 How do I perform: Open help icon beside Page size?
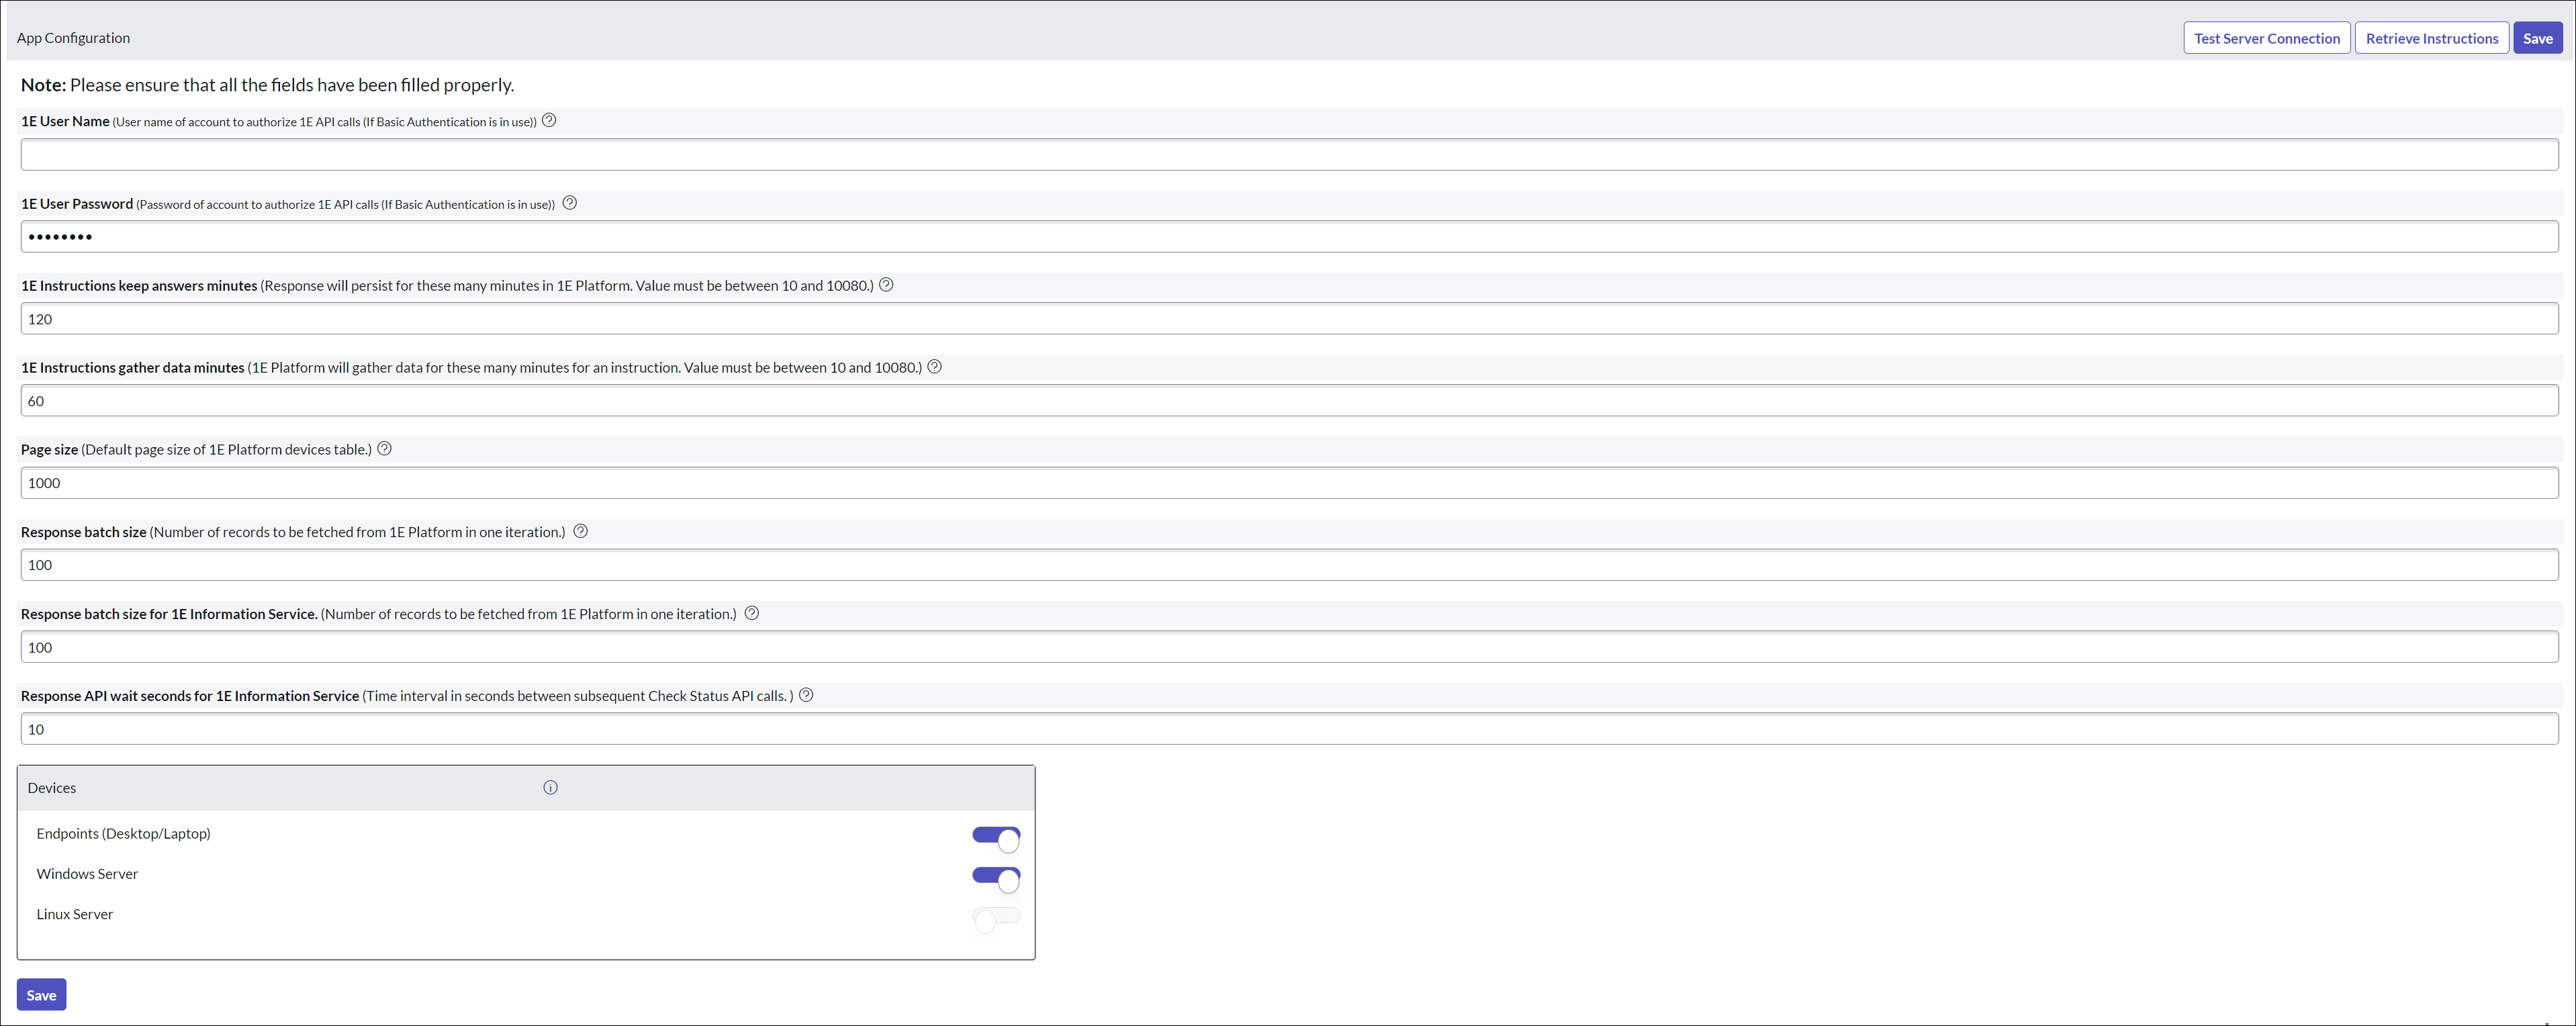[x=384, y=449]
